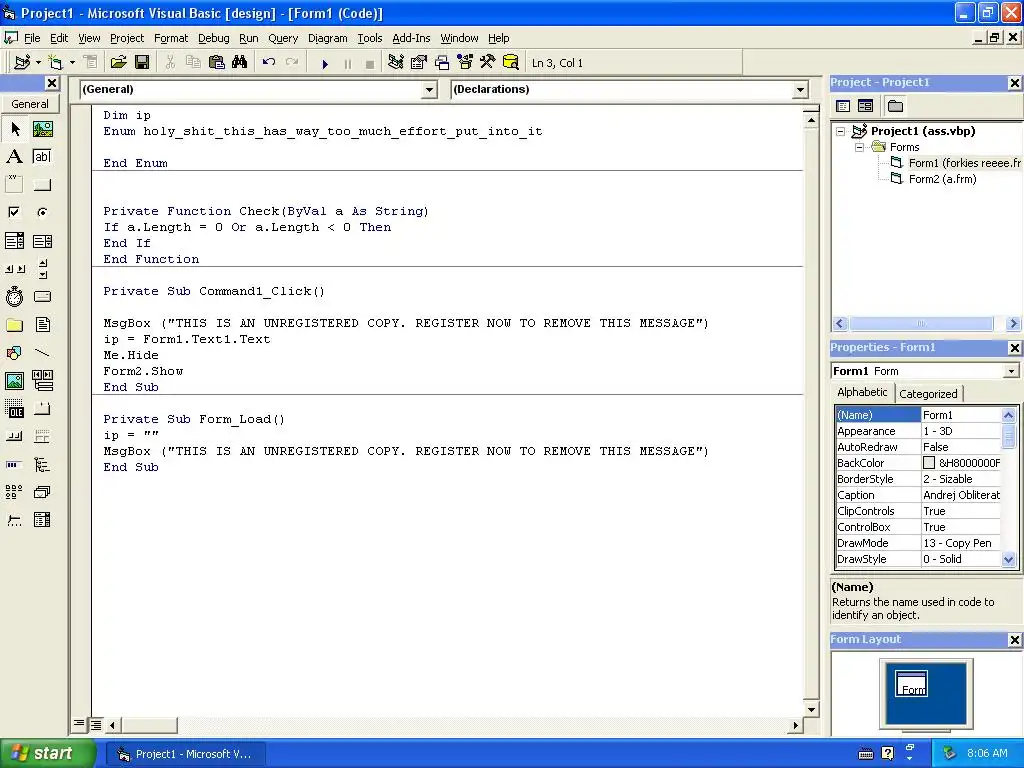Select Form2 (a.frm) in project tree
1024x768 pixels.
click(942, 179)
